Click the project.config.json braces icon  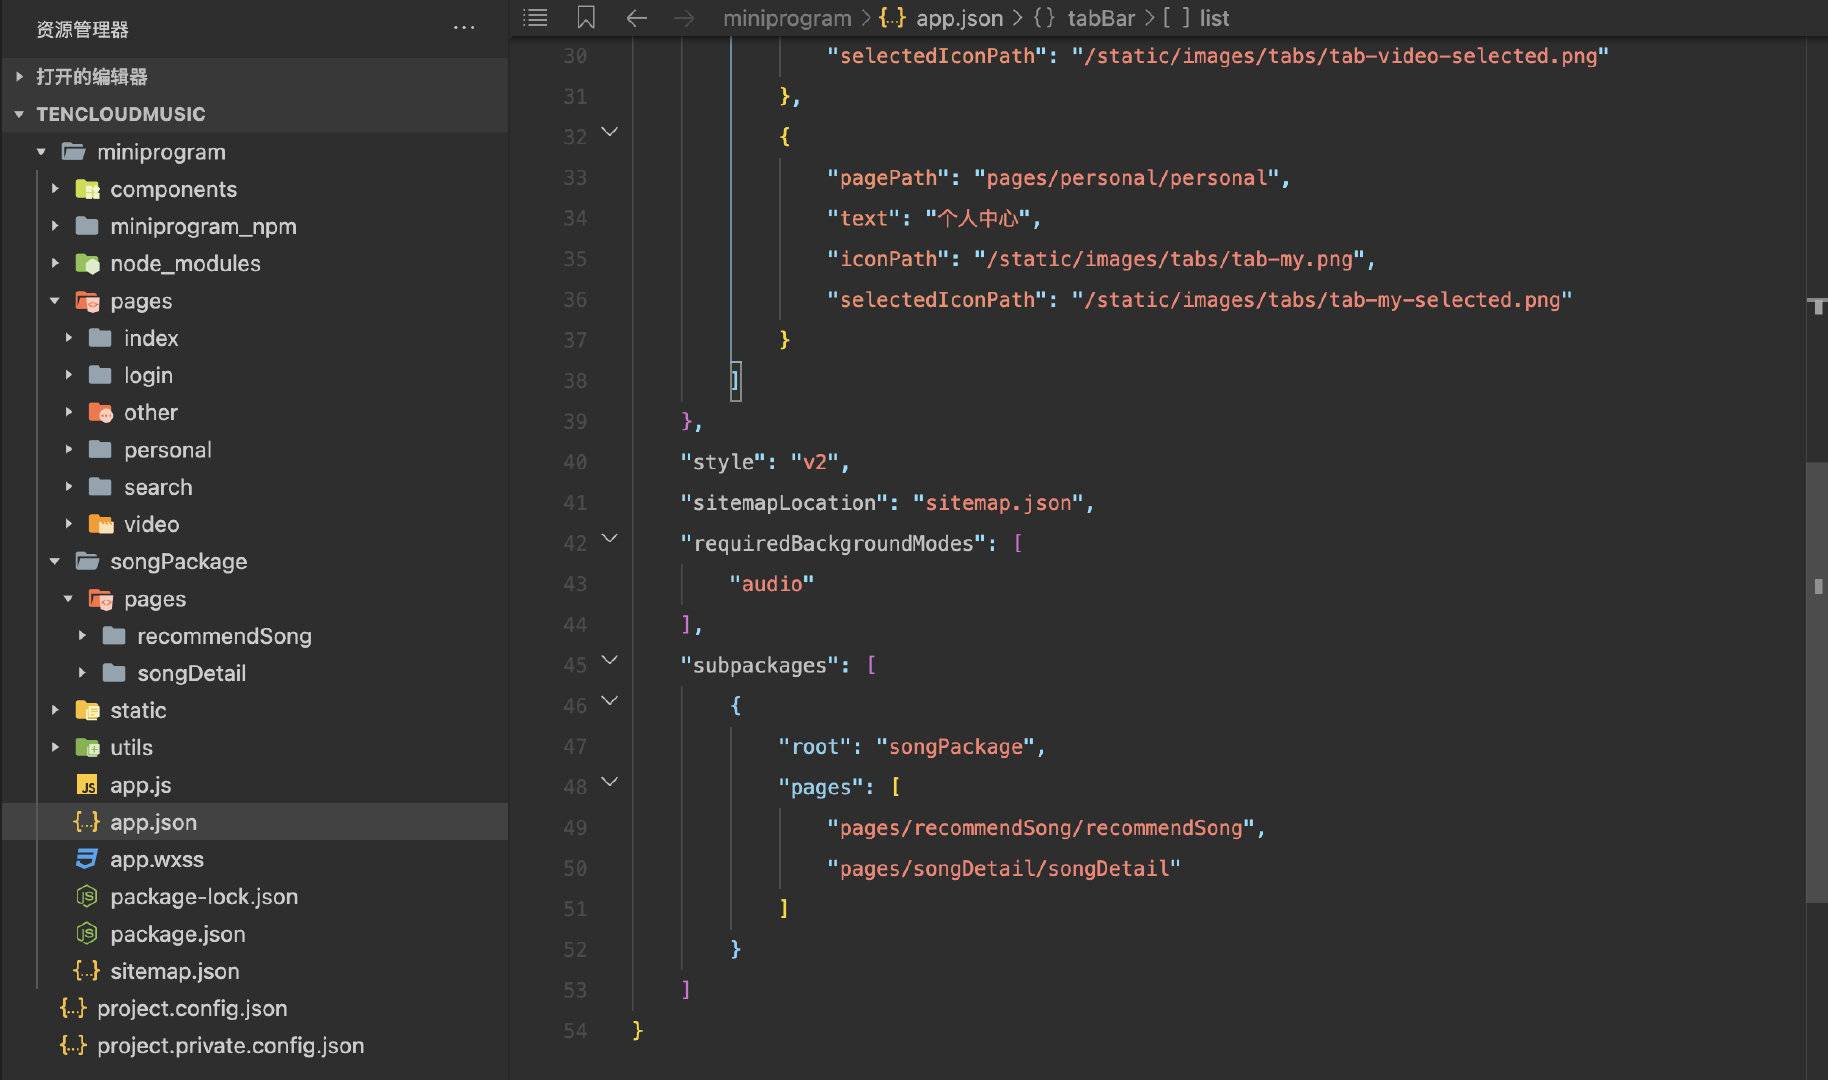pyautogui.click(x=73, y=1008)
